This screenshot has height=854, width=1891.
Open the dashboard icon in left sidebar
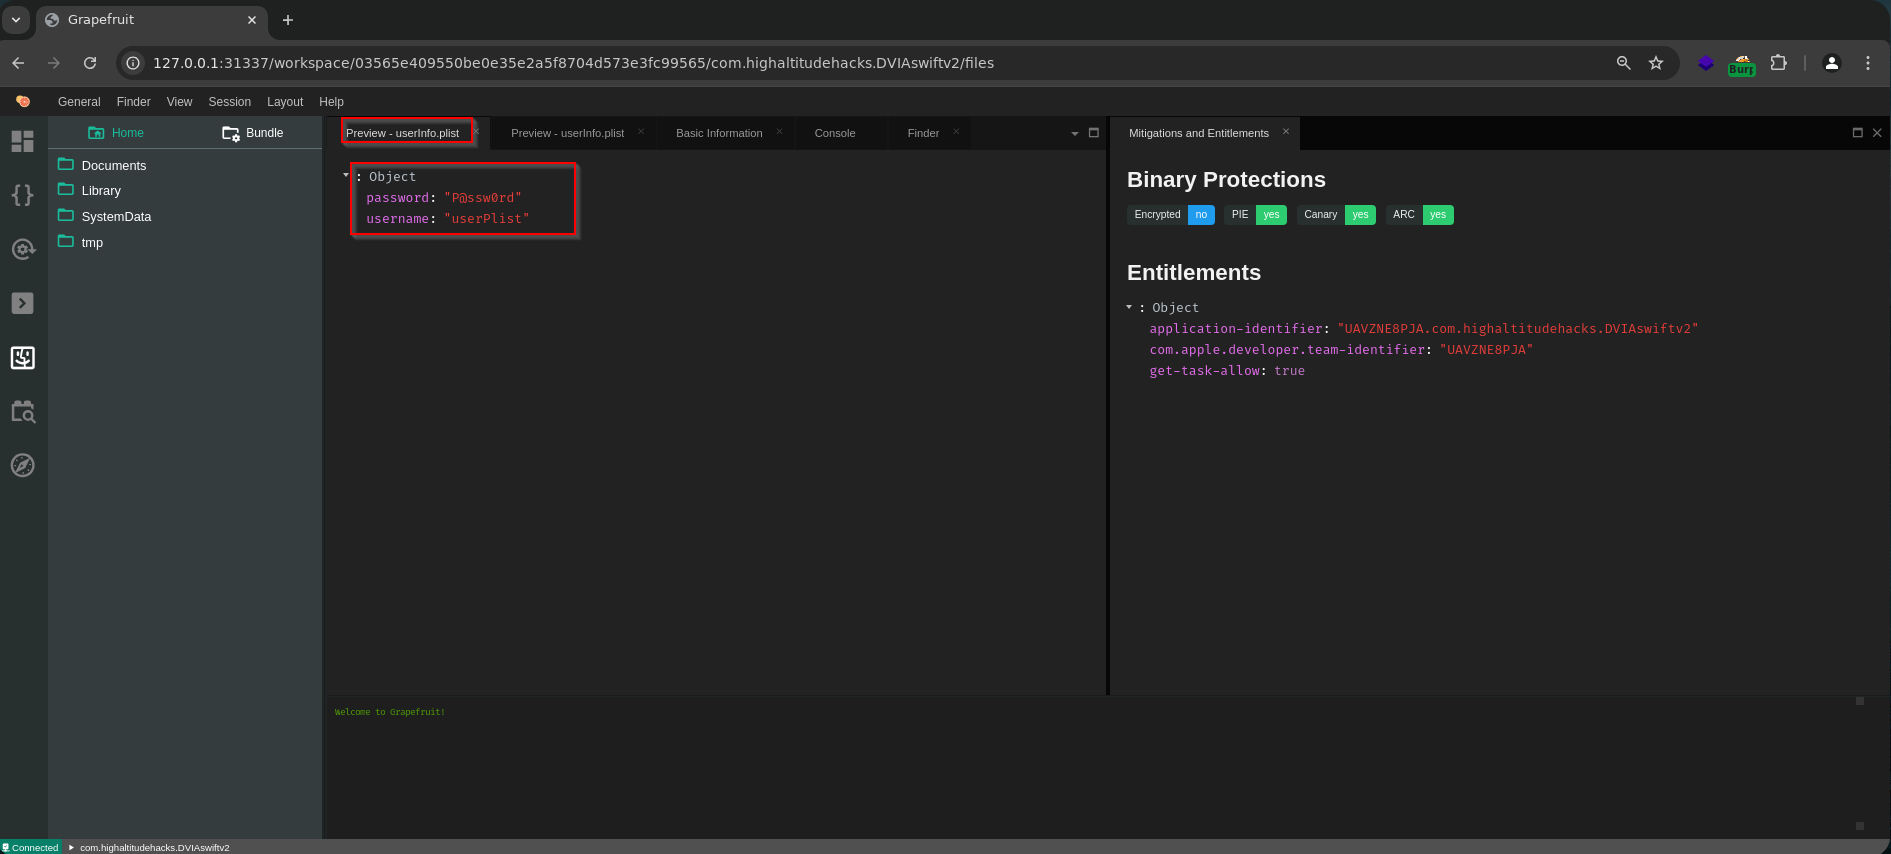tap(22, 141)
